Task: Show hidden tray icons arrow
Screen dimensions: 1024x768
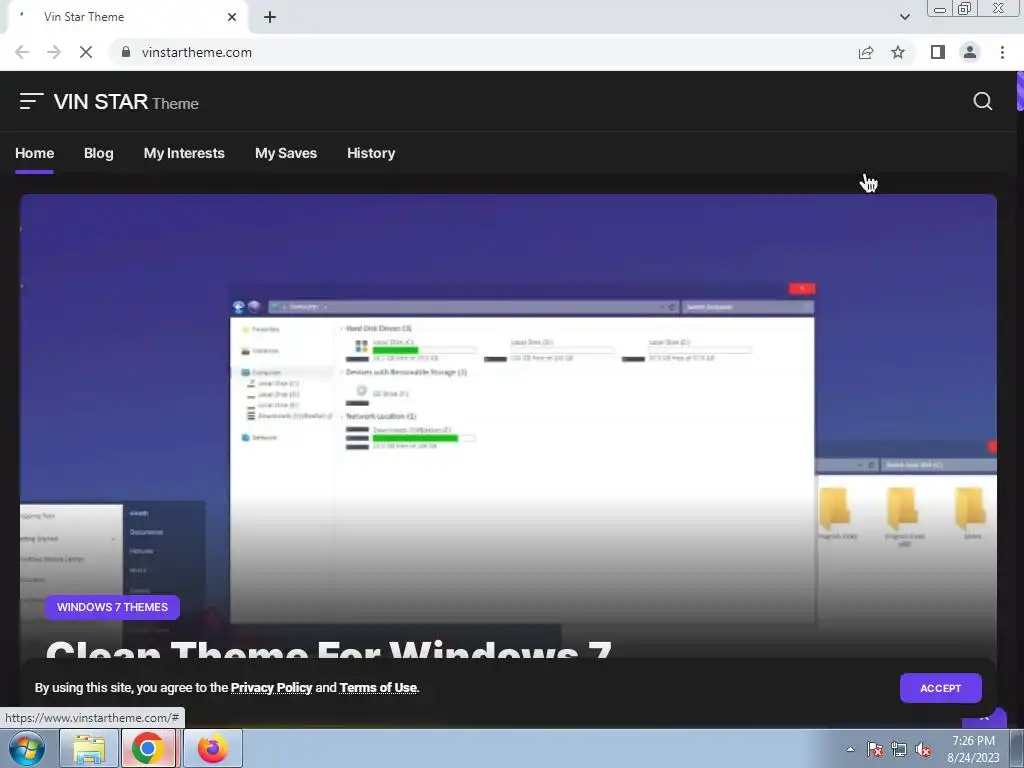Action: [x=850, y=749]
